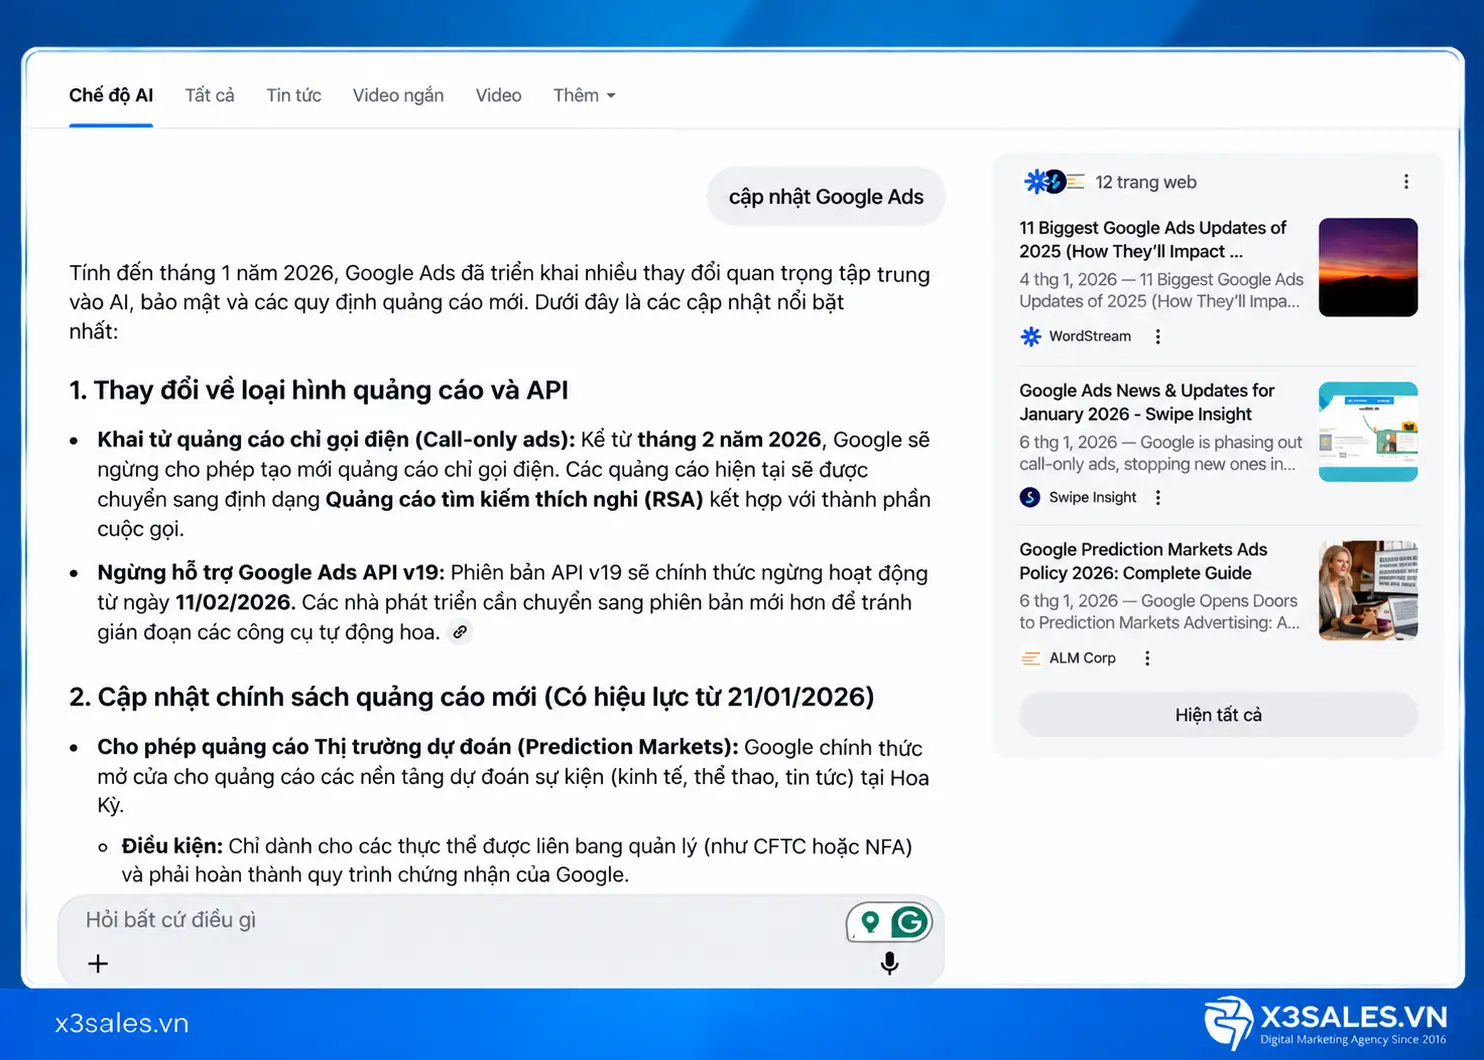Click the ALM Corp source name
1484x1060 pixels.
pos(1082,658)
